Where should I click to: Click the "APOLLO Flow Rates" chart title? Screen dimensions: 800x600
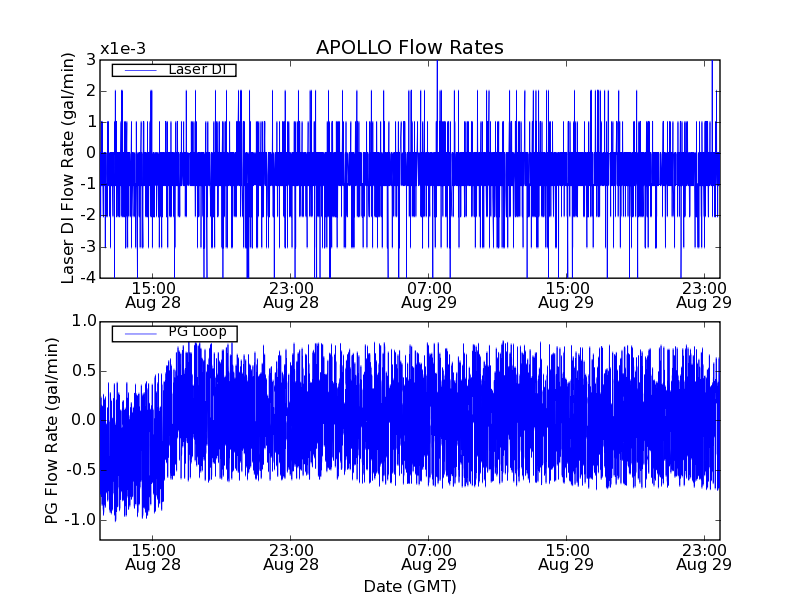click(409, 48)
